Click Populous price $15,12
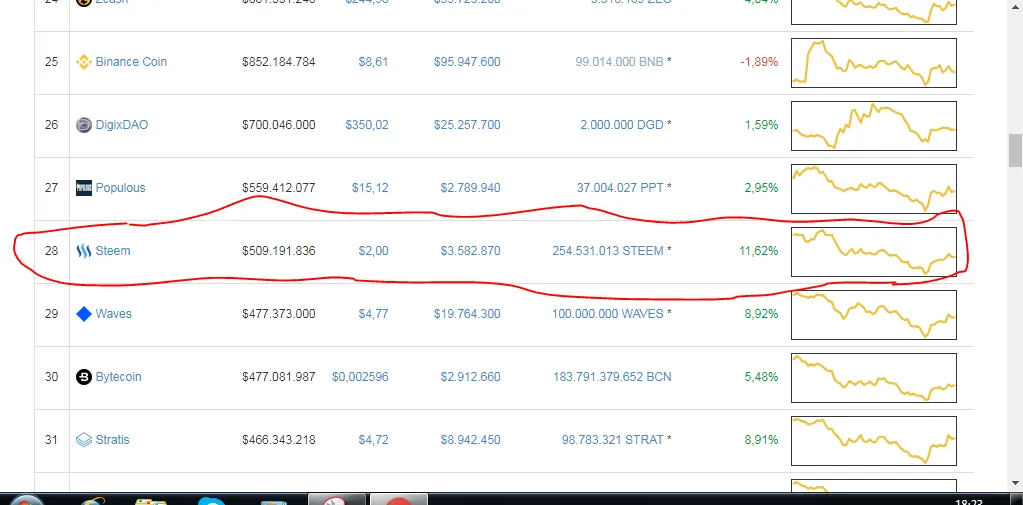 tap(370, 188)
